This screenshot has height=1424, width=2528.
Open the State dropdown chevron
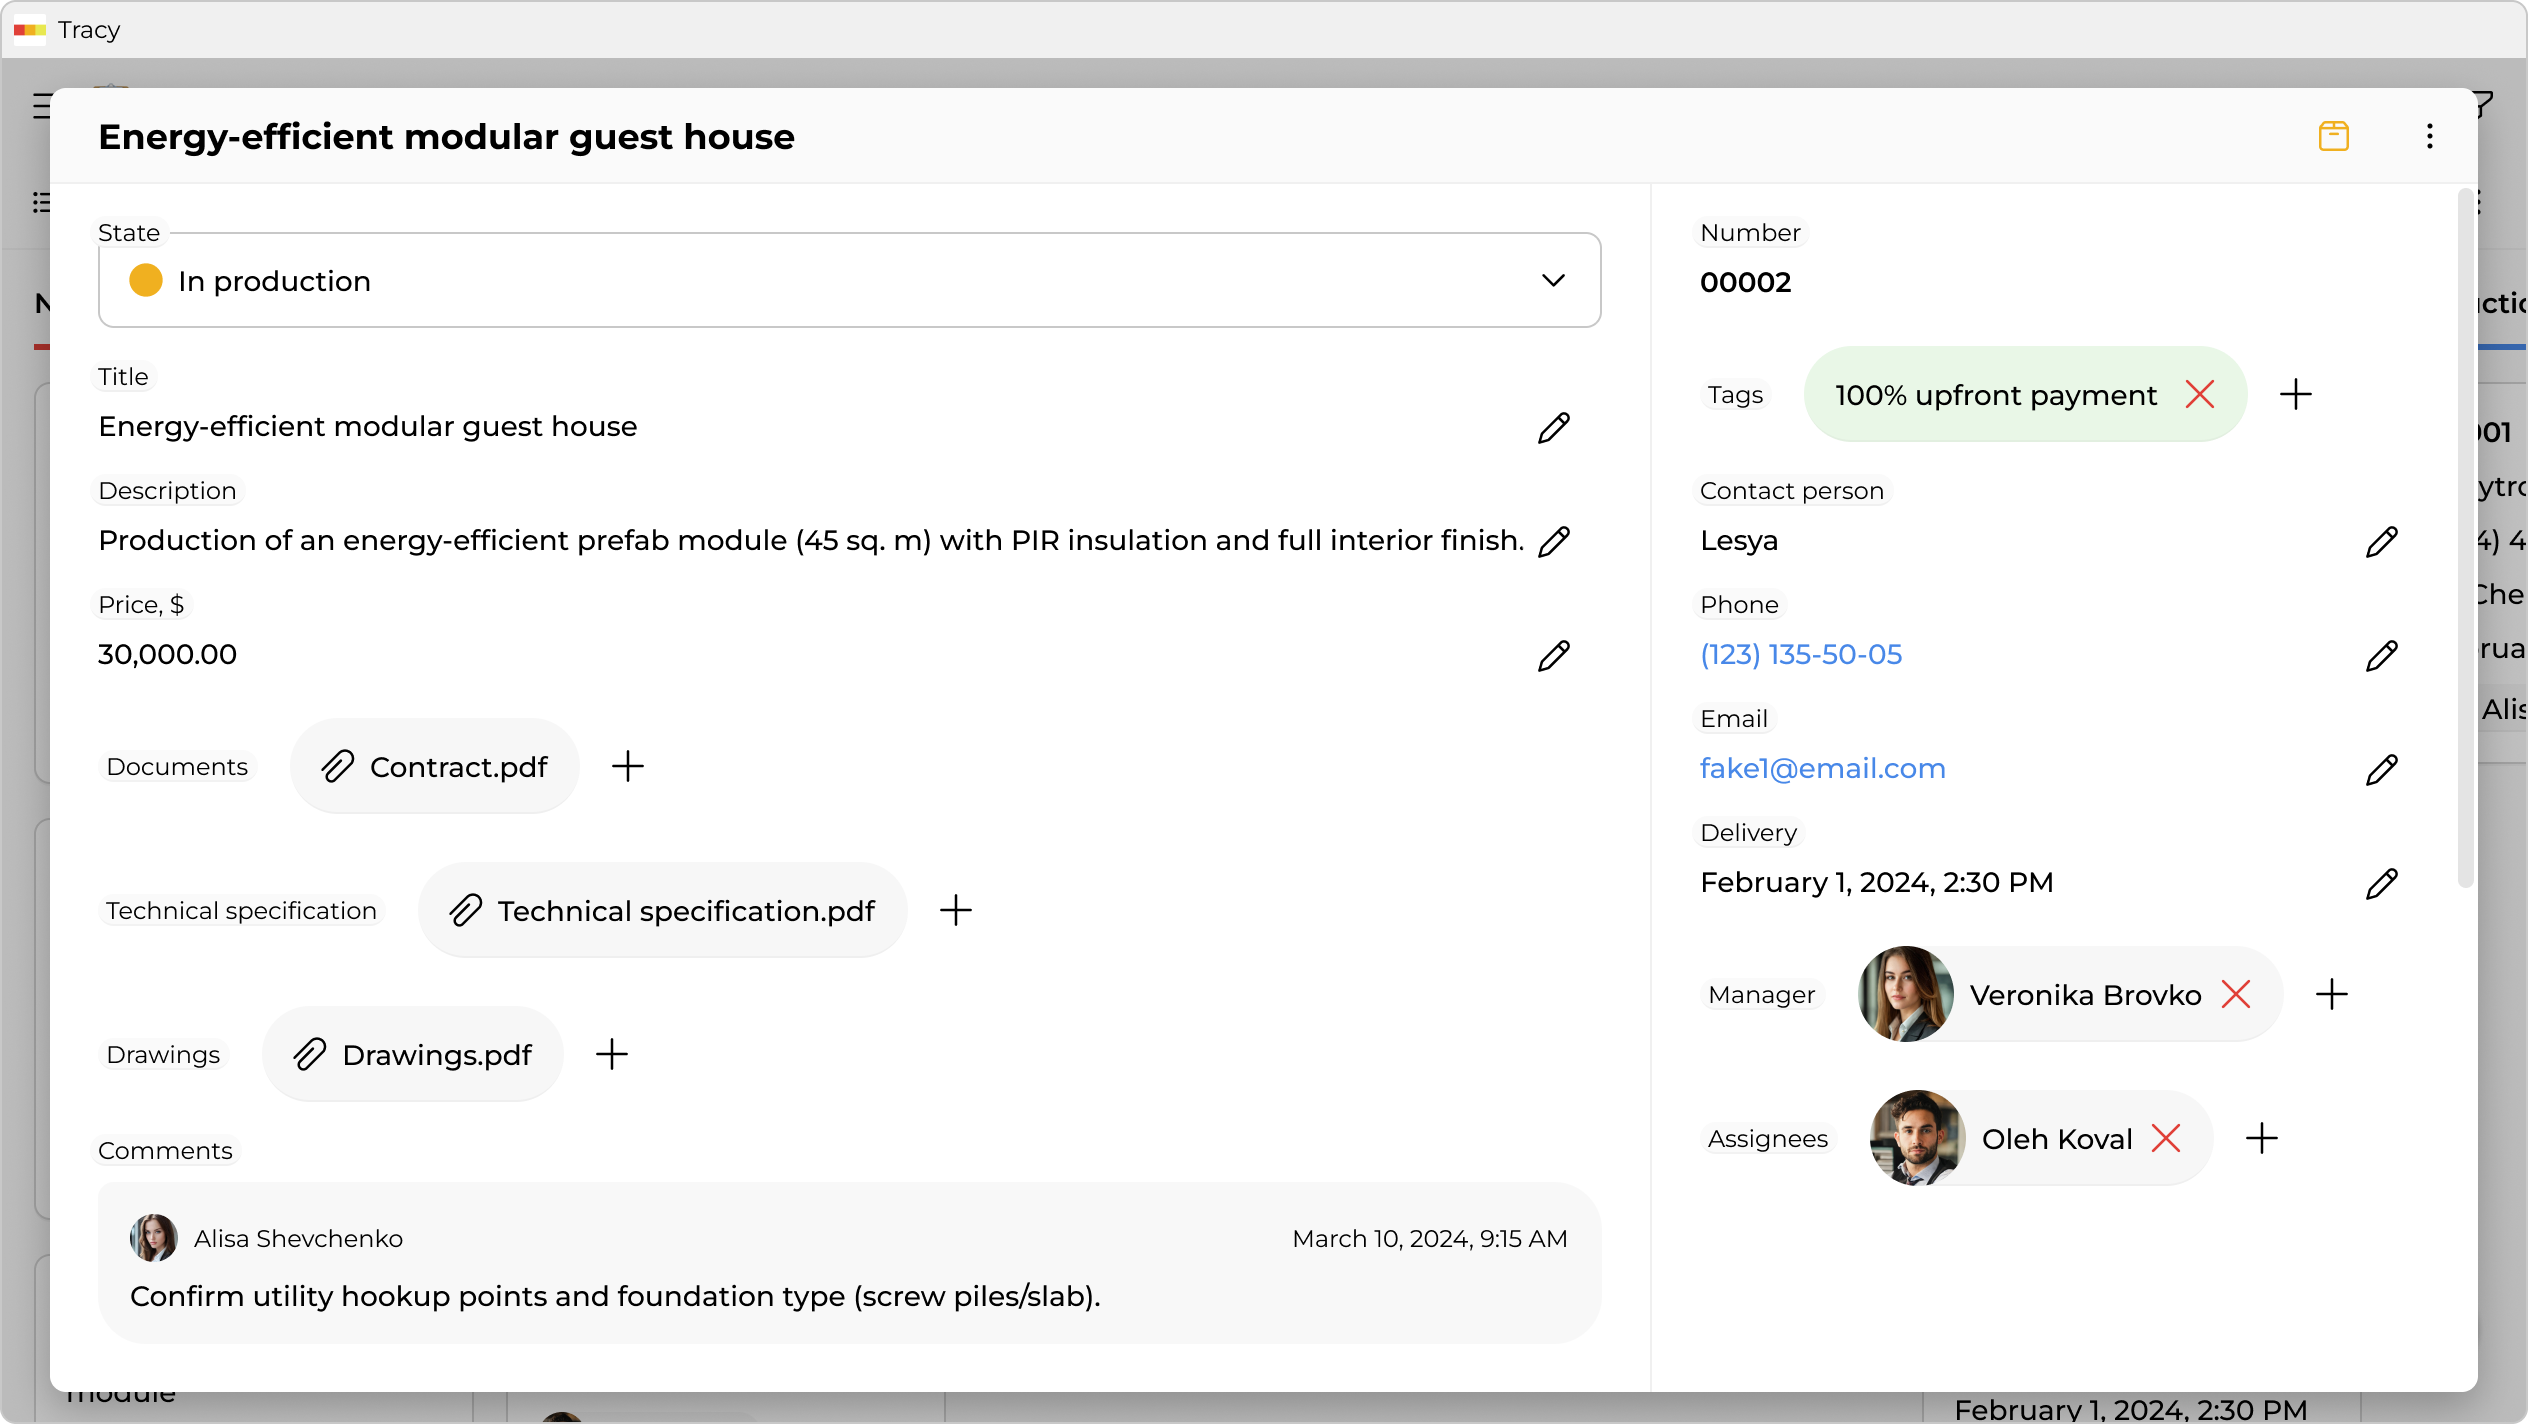click(x=1552, y=281)
